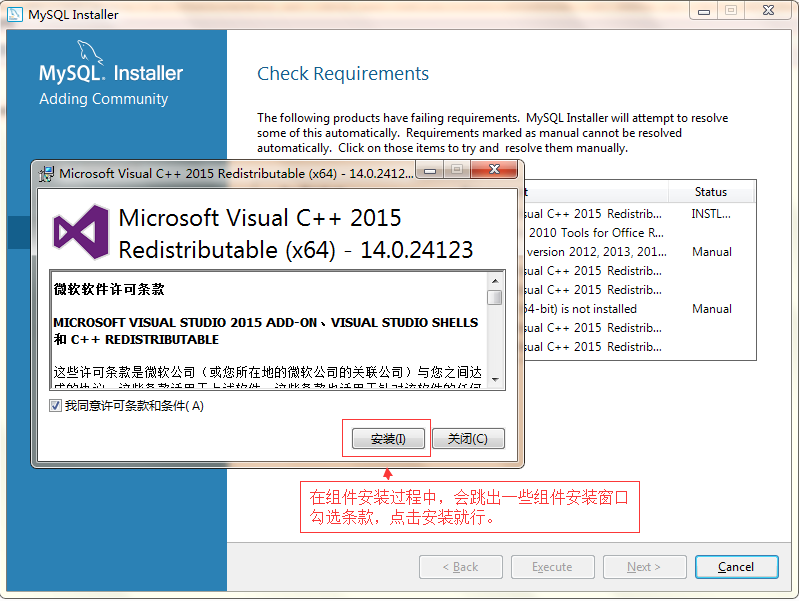The image size is (799, 601).
Task: Close the Visual C++ Redistributable dialog window
Action: click(x=494, y=170)
